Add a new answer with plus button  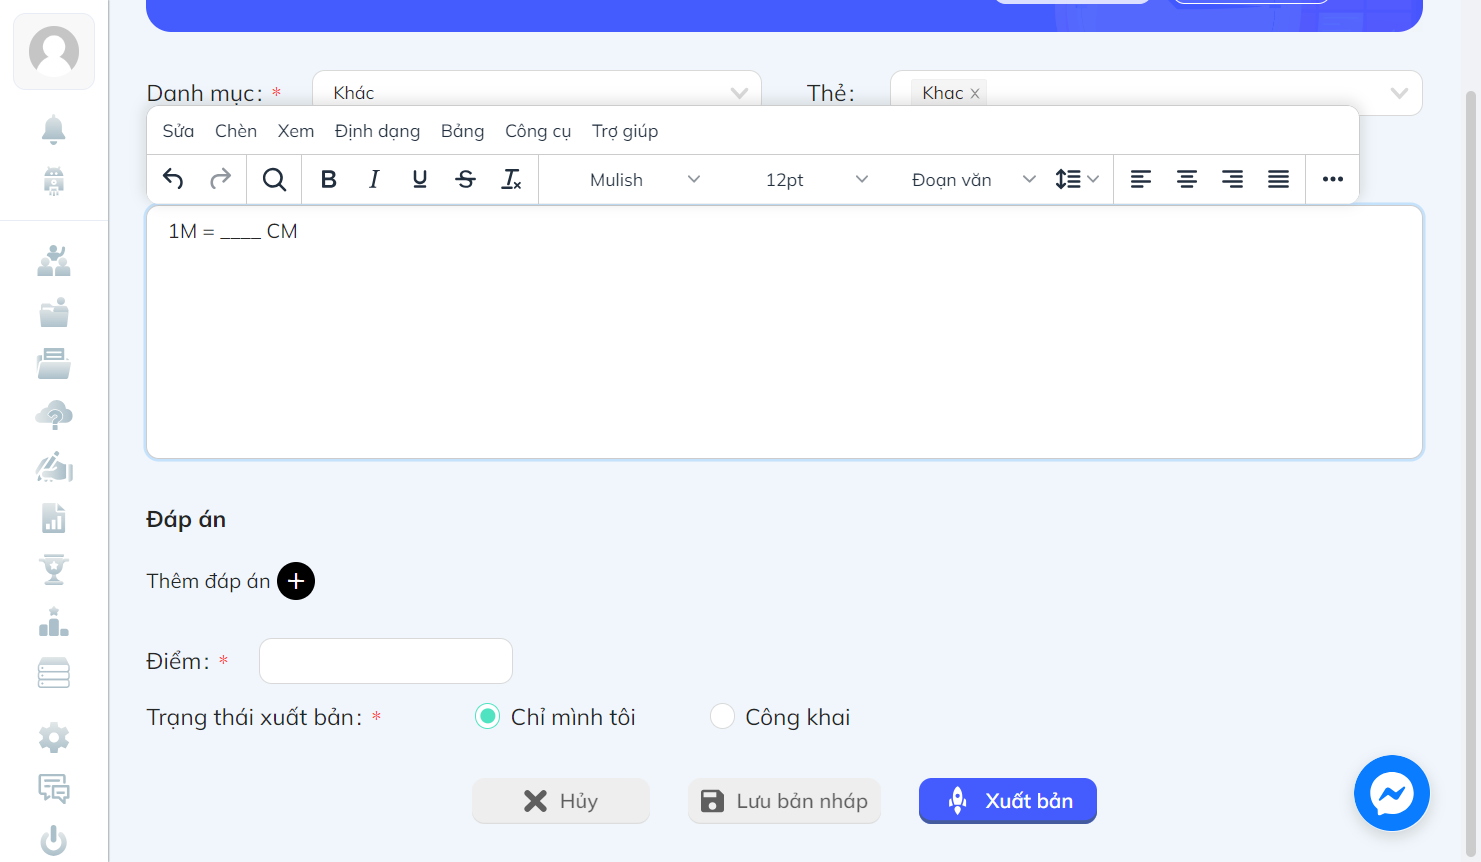pyautogui.click(x=296, y=581)
